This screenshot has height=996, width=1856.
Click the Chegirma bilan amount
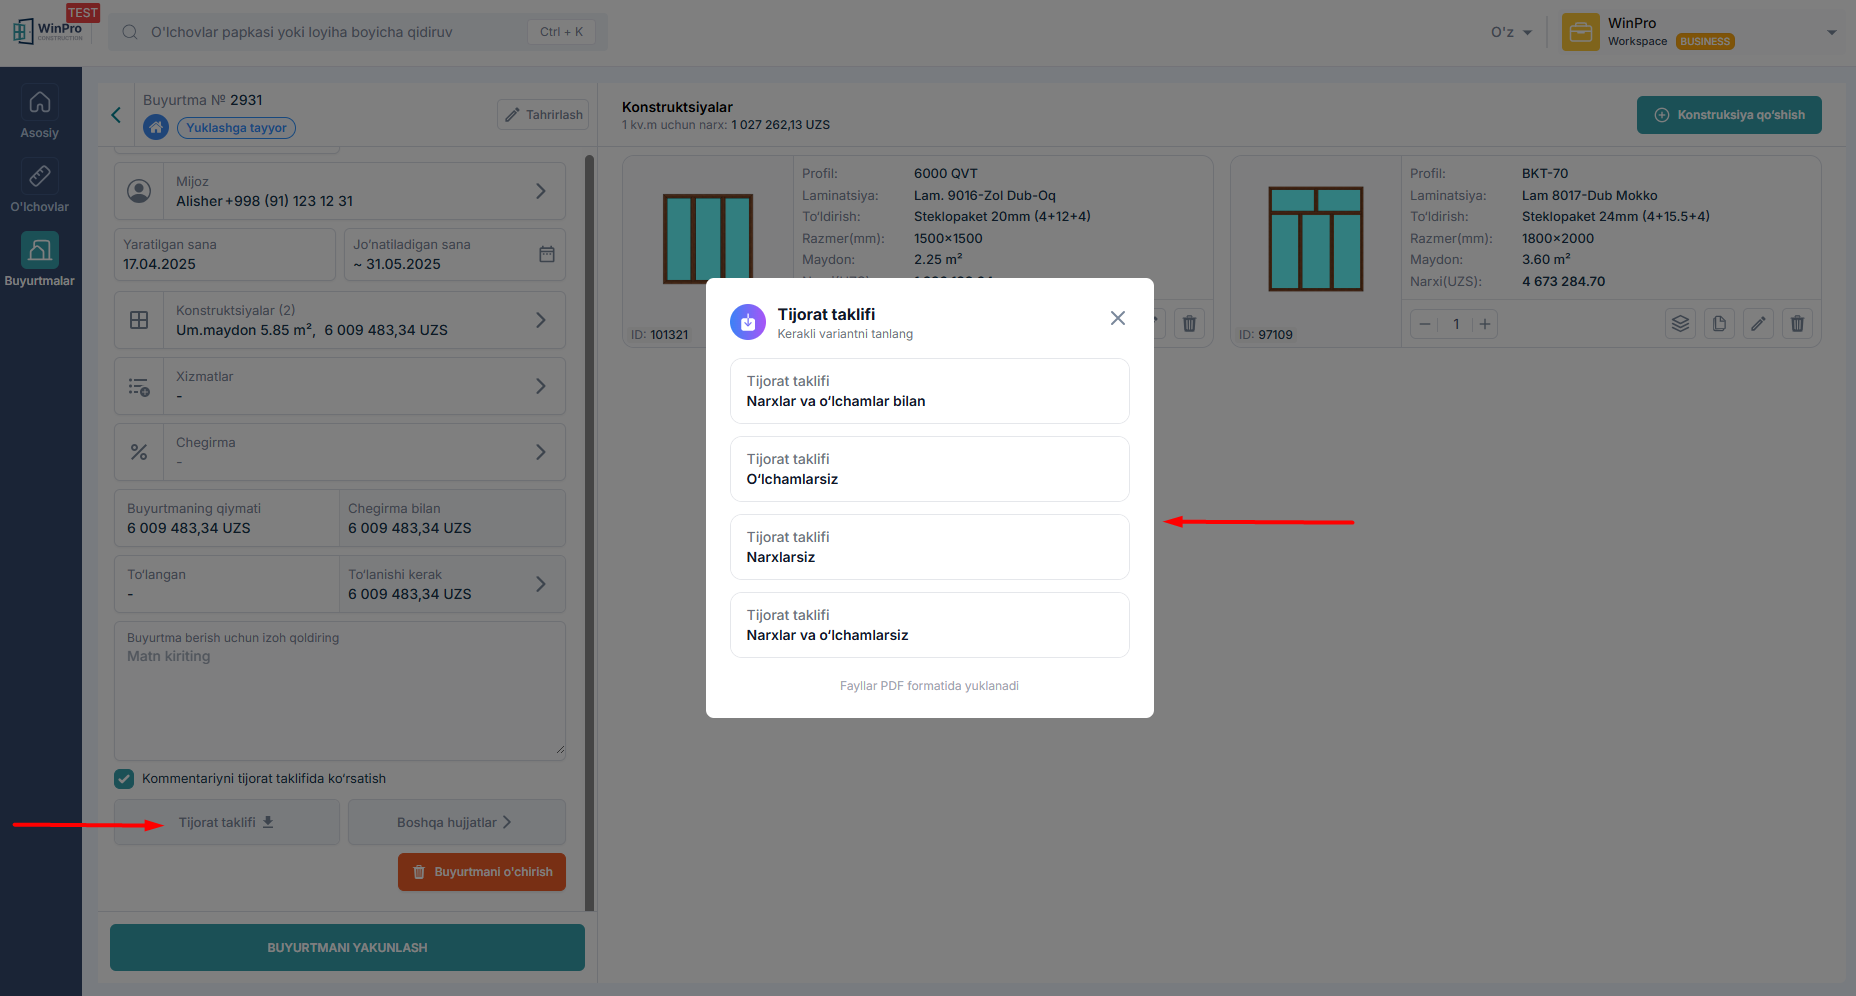click(x=410, y=528)
